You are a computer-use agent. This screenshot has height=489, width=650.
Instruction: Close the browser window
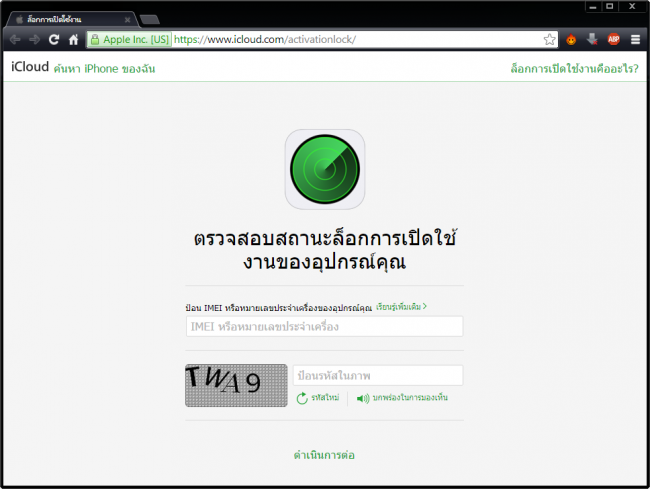tap(632, 7)
